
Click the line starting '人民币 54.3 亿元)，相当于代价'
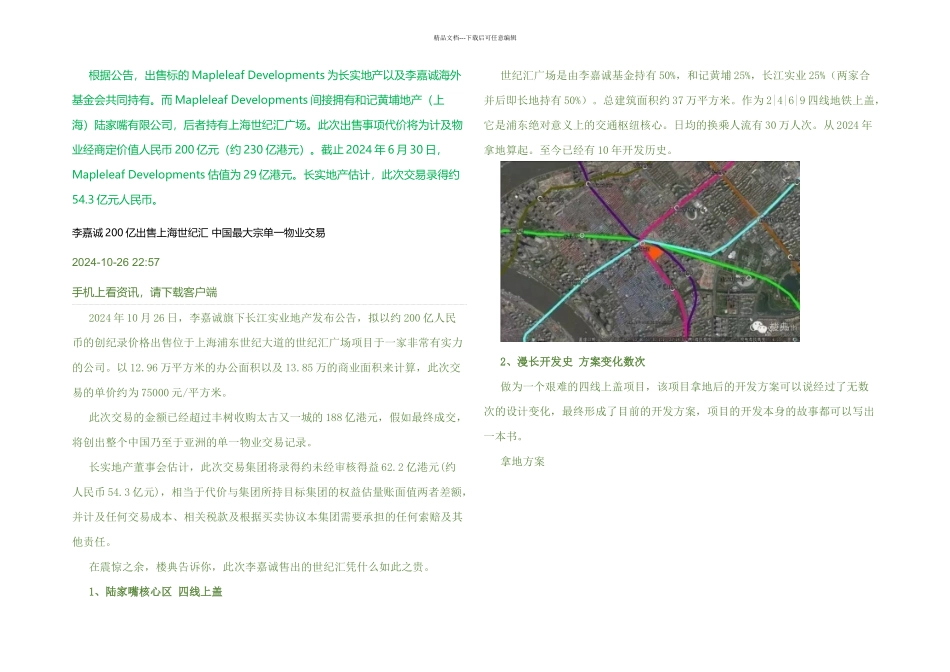269,492
